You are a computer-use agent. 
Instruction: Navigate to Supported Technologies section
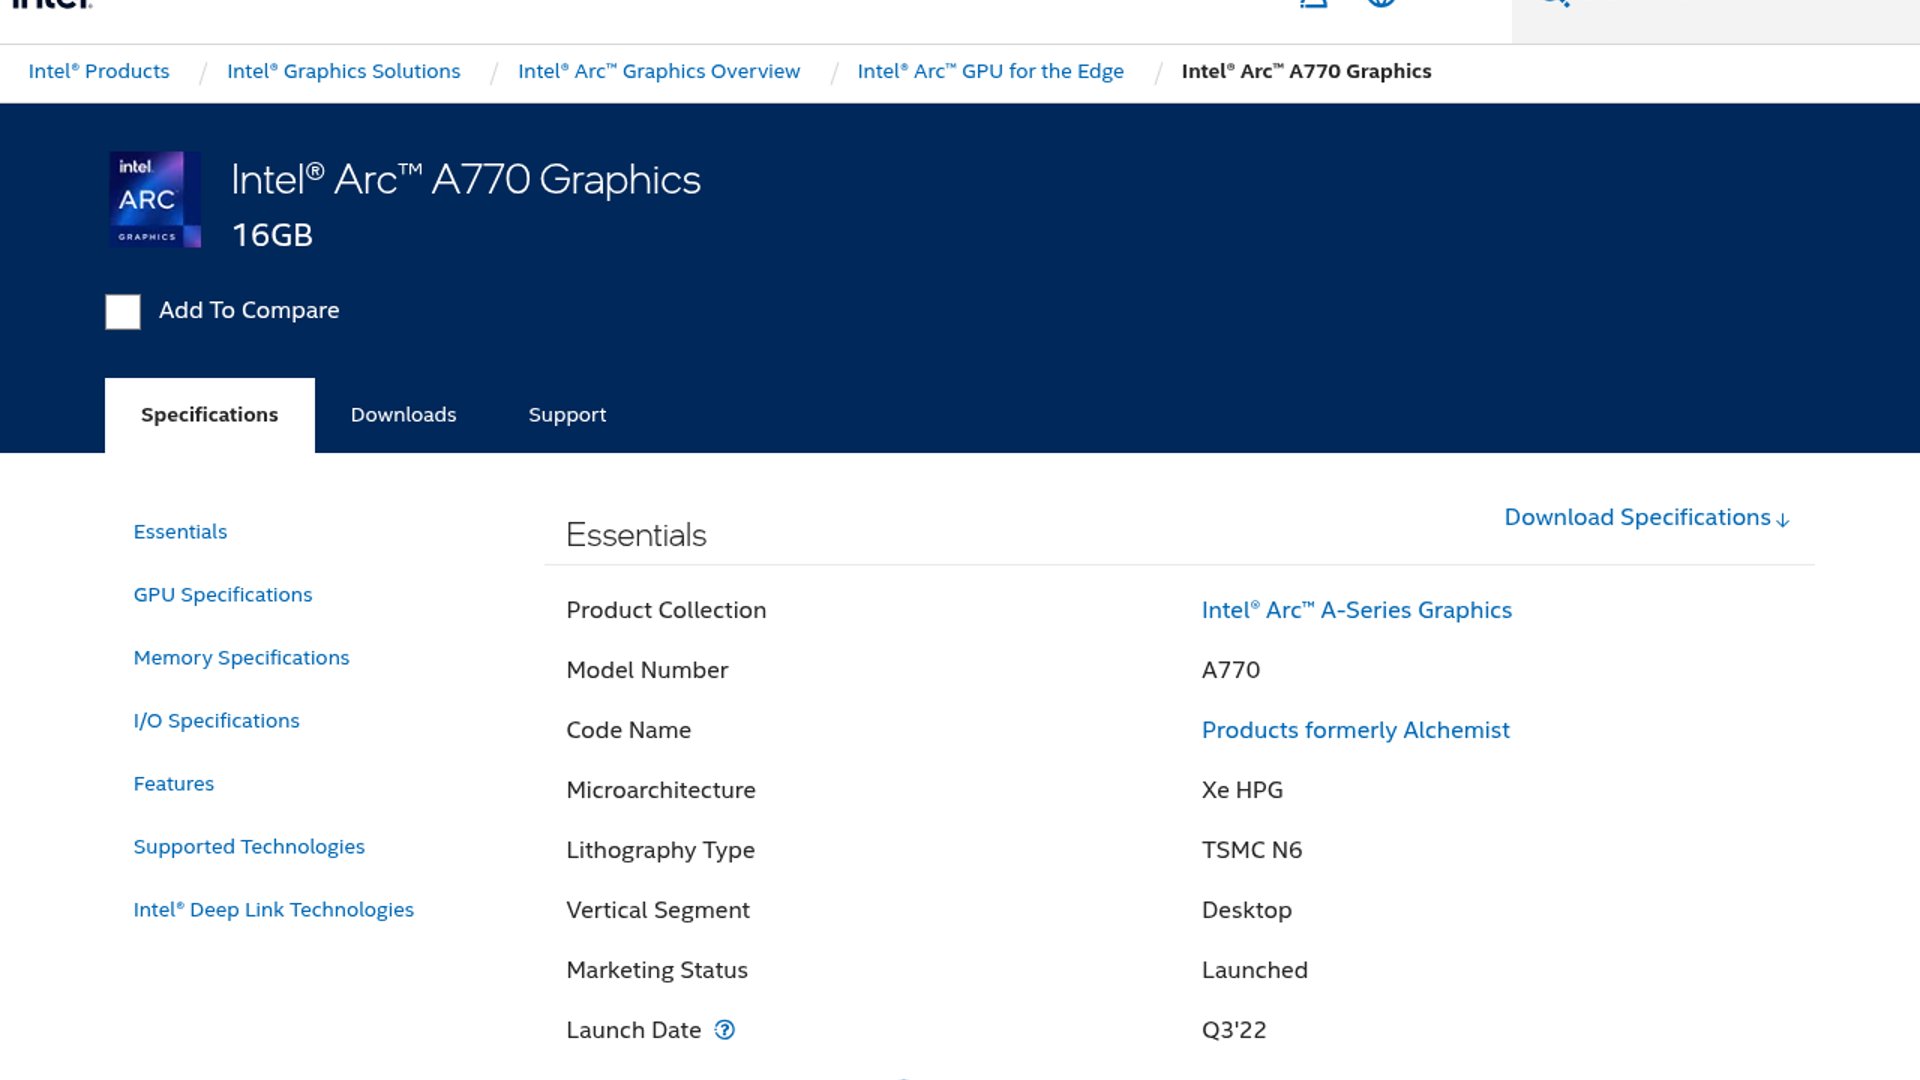coord(249,847)
